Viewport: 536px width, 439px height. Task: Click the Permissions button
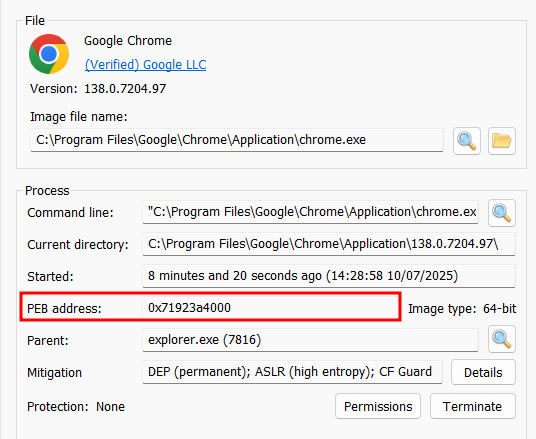point(378,406)
